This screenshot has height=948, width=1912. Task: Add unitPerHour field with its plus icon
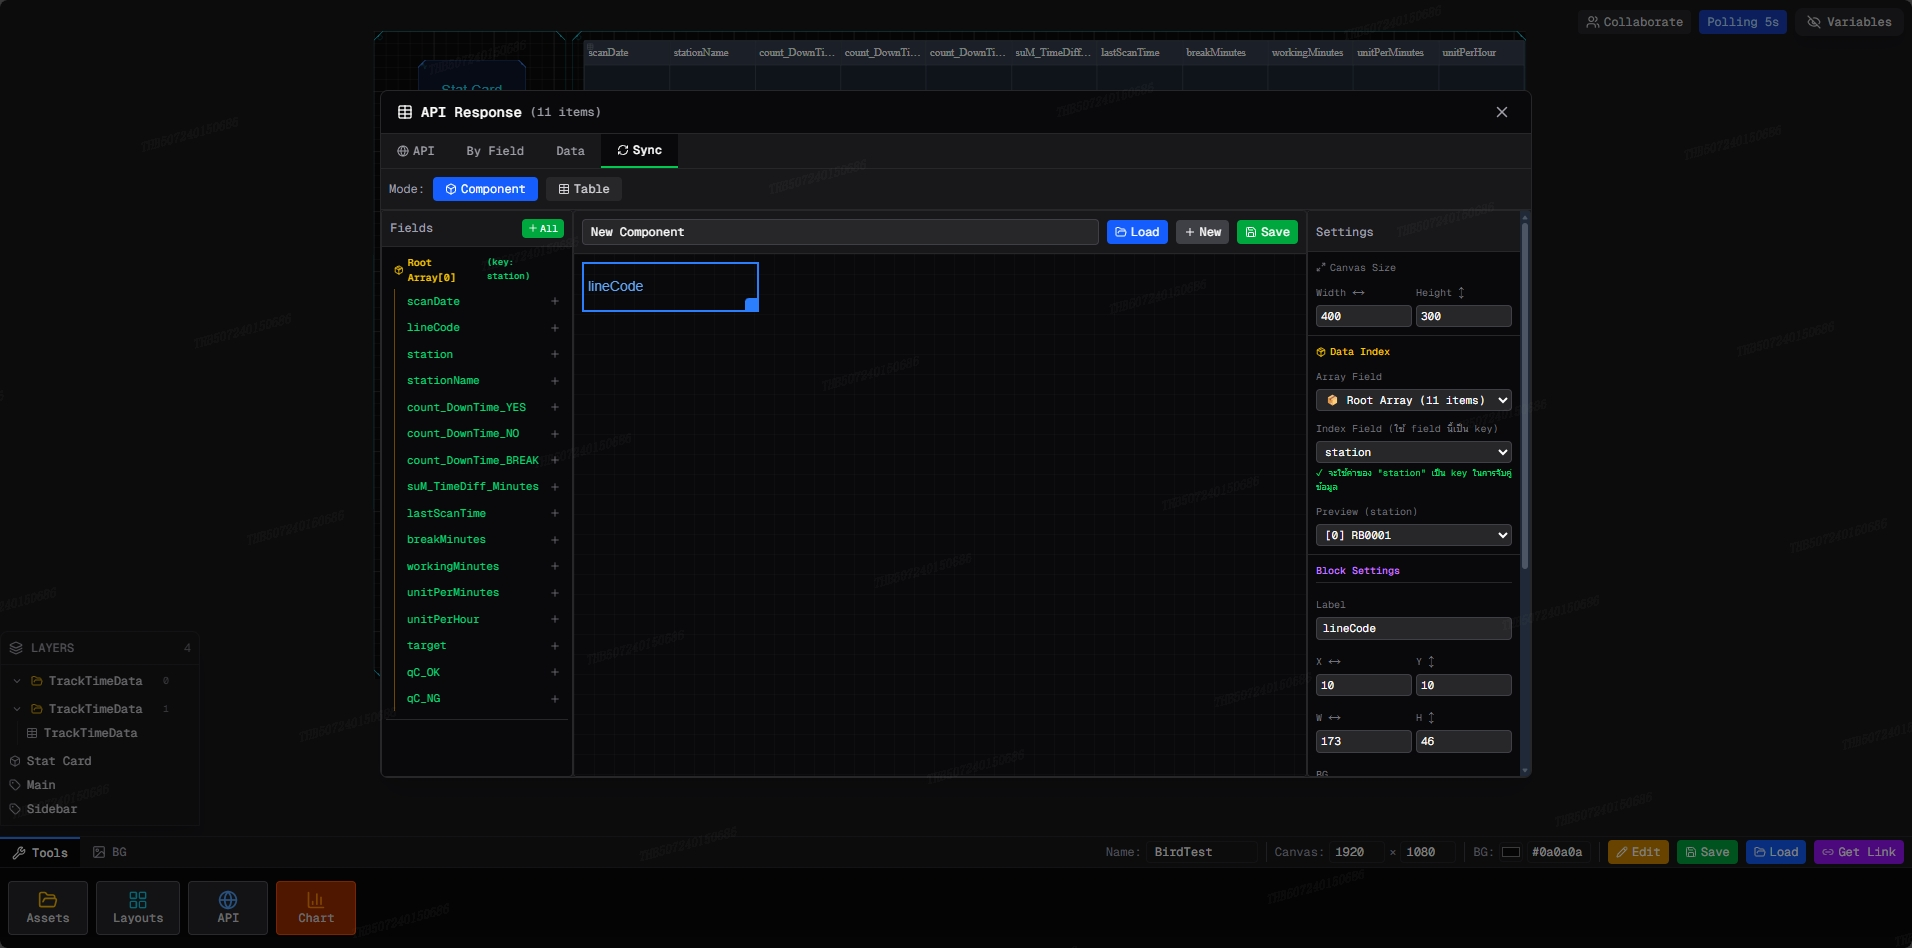tap(555, 619)
